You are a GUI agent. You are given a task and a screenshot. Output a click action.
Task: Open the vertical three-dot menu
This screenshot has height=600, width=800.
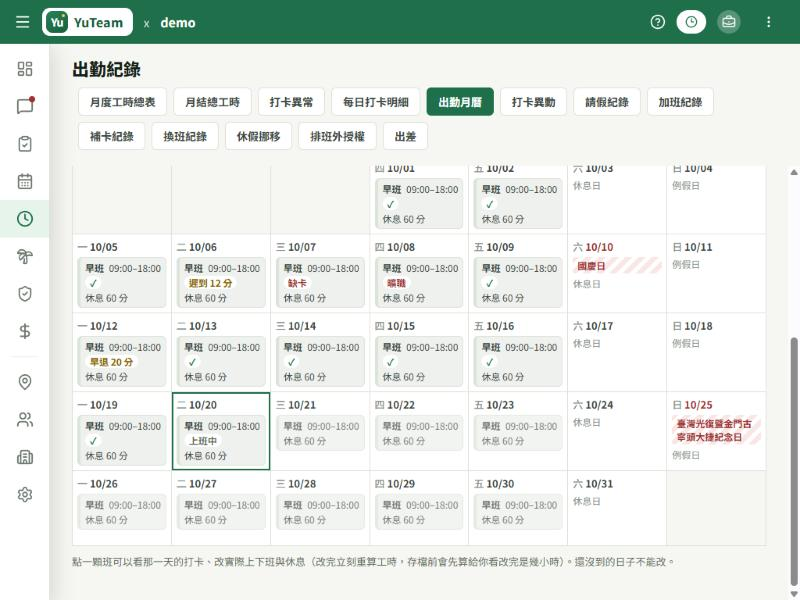(x=768, y=22)
